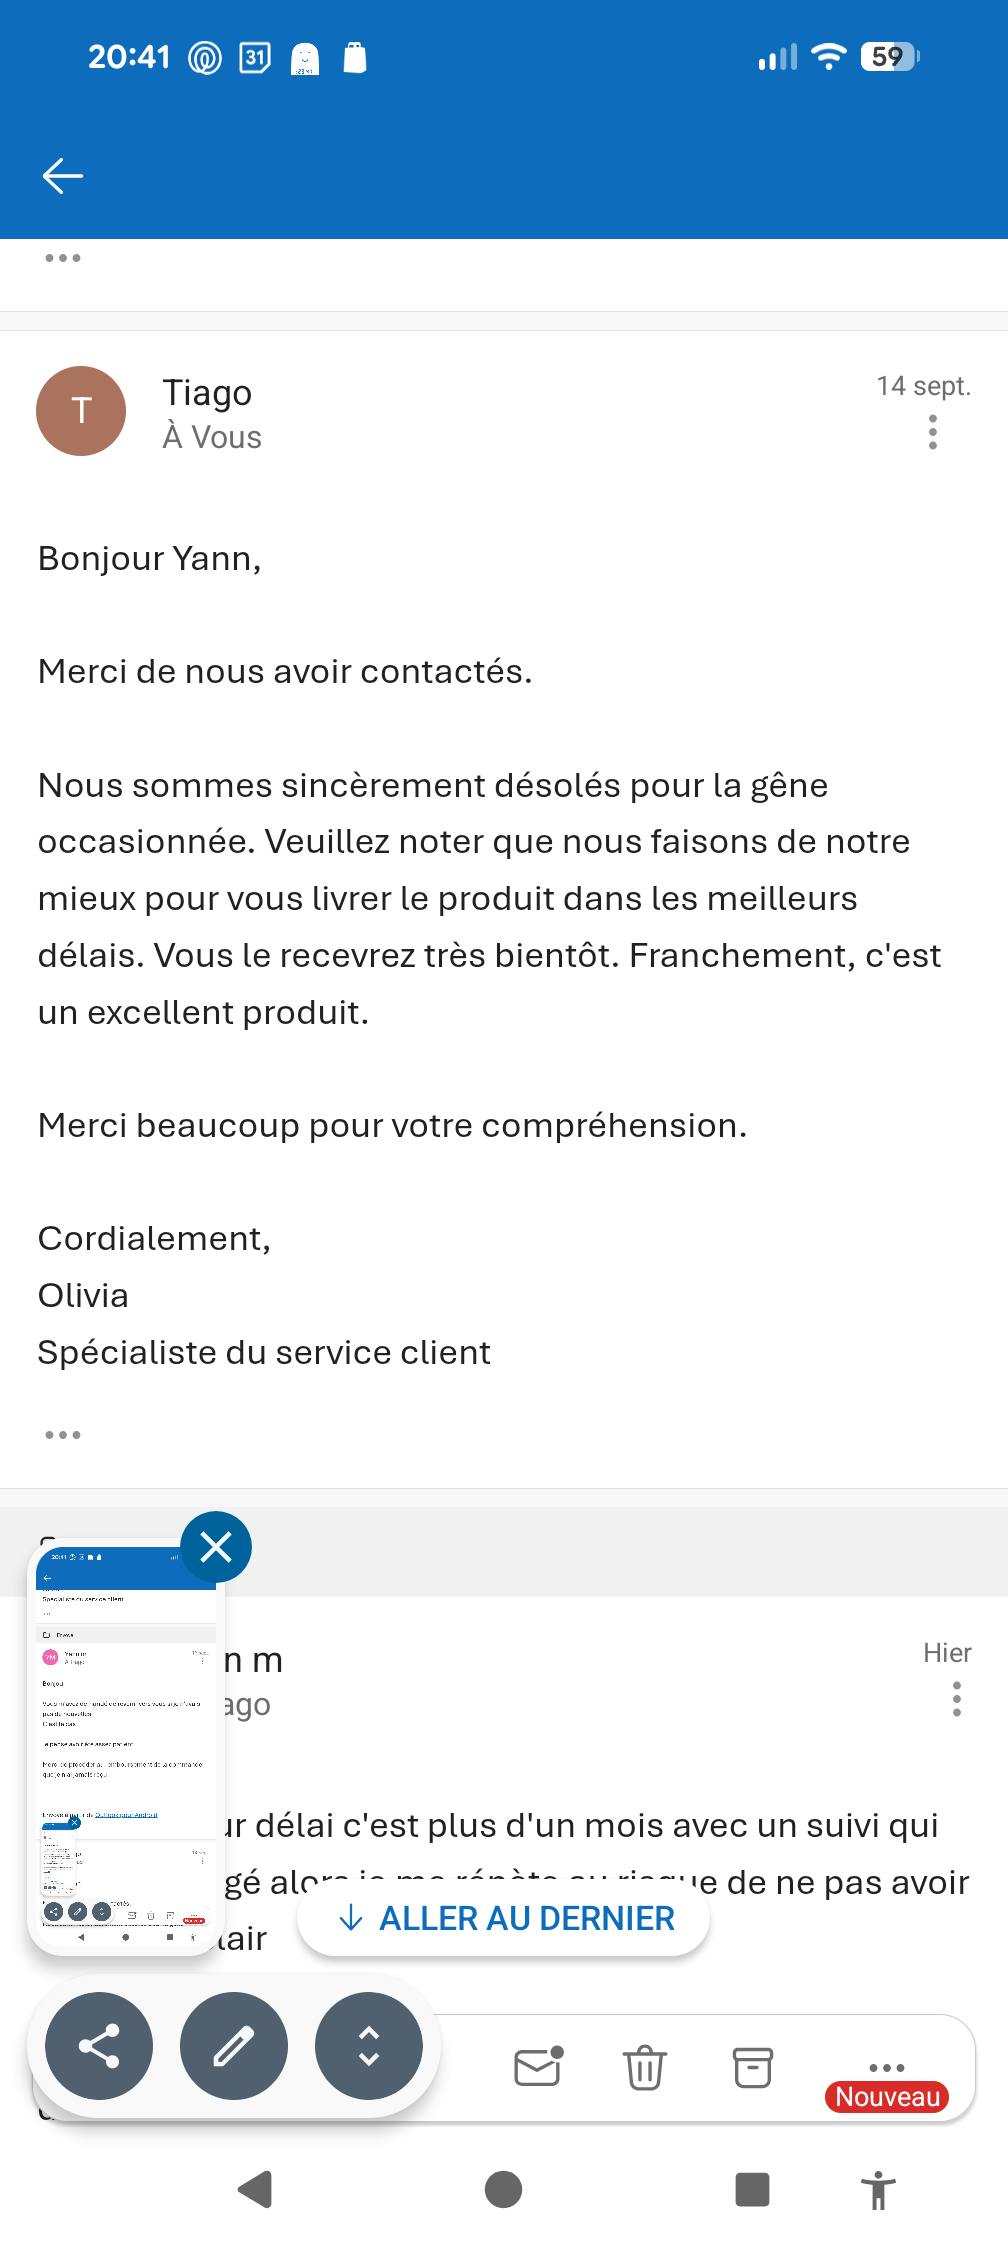Go to Android home screen
This screenshot has height=2244, width=1008.
click(503, 2189)
